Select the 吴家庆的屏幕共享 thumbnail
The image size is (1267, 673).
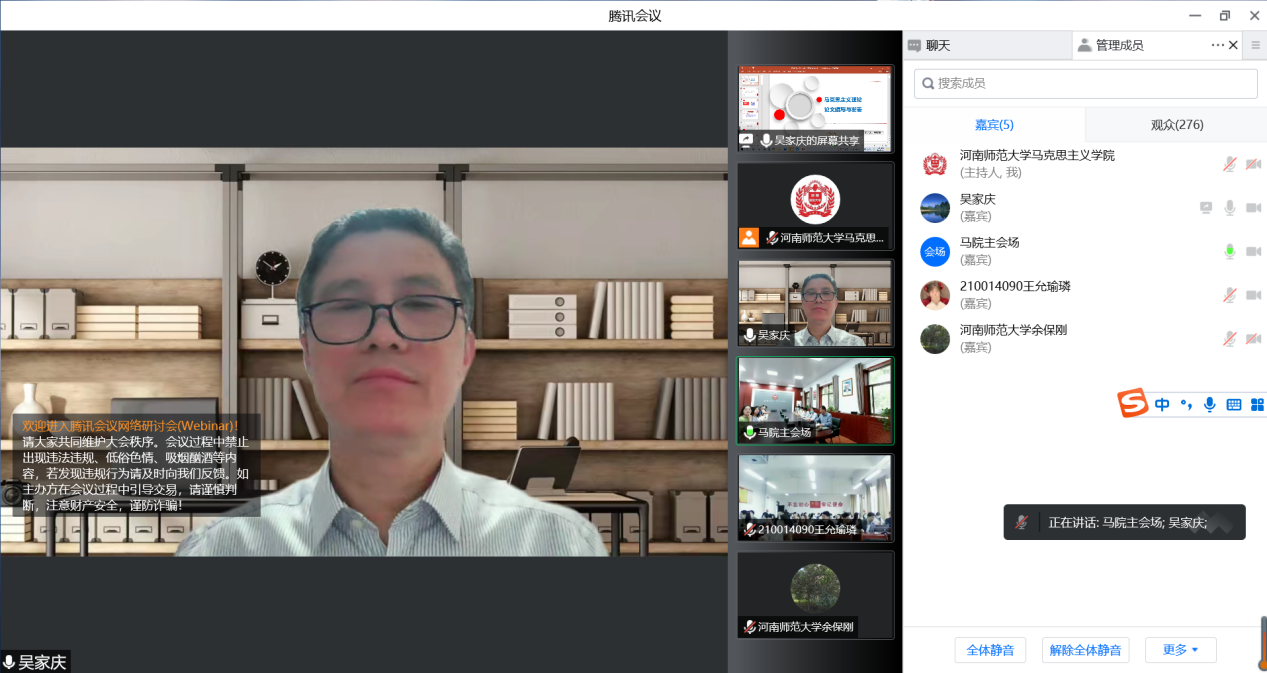[x=815, y=108]
